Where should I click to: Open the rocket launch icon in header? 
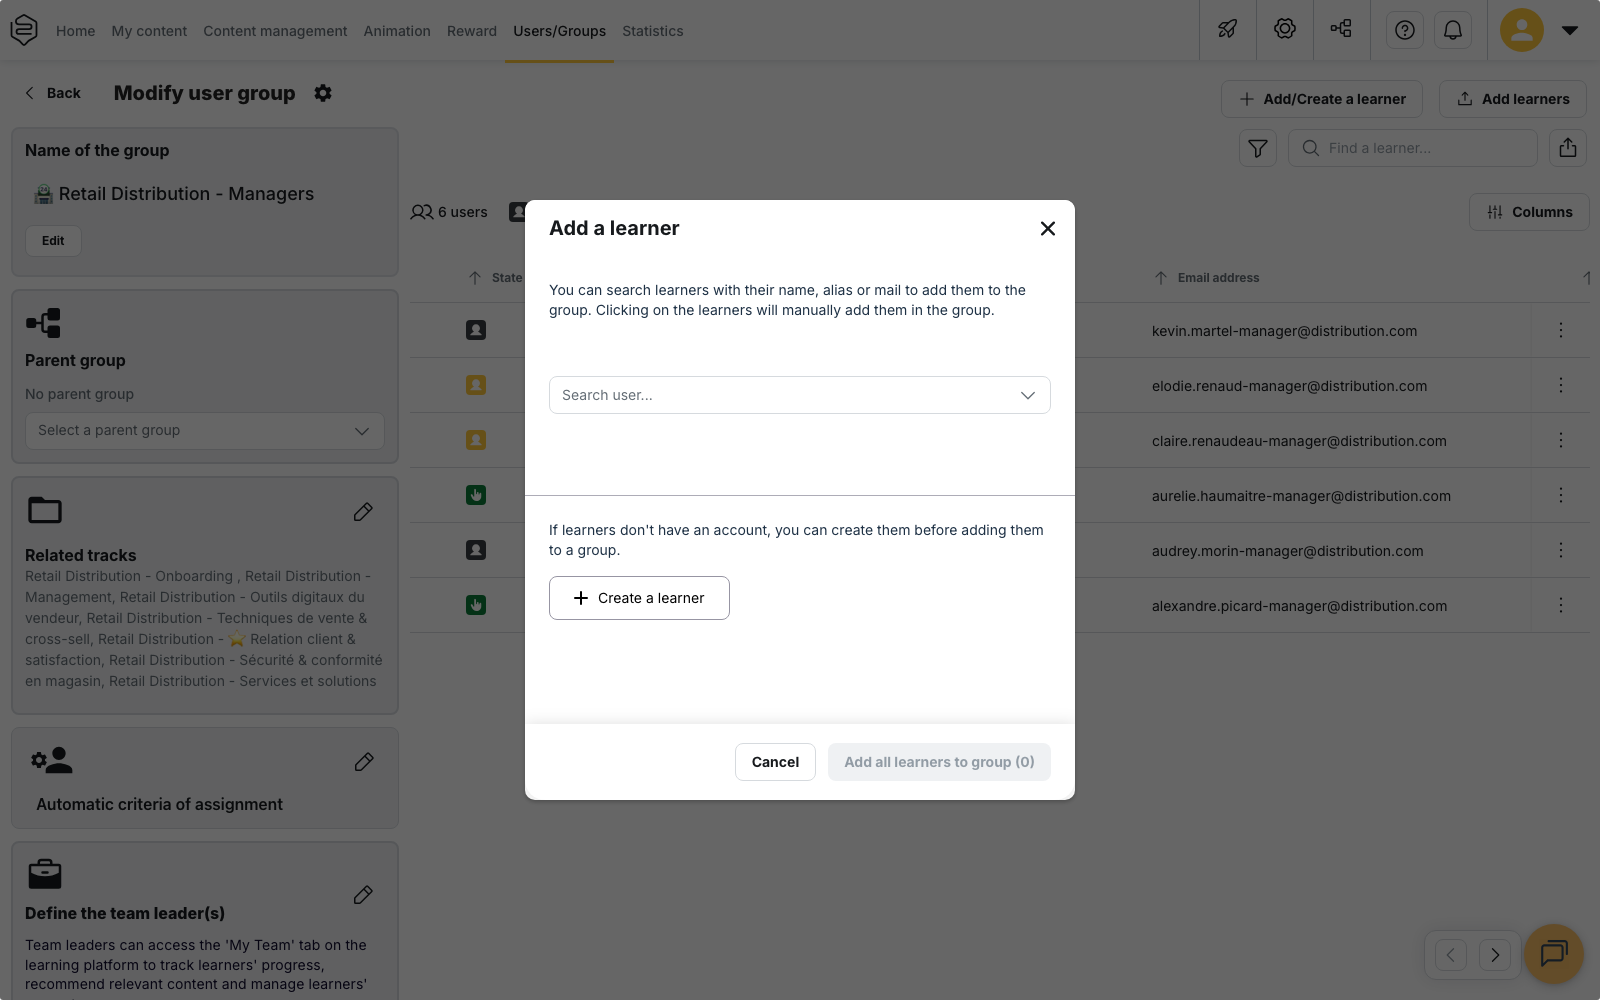coord(1227,30)
